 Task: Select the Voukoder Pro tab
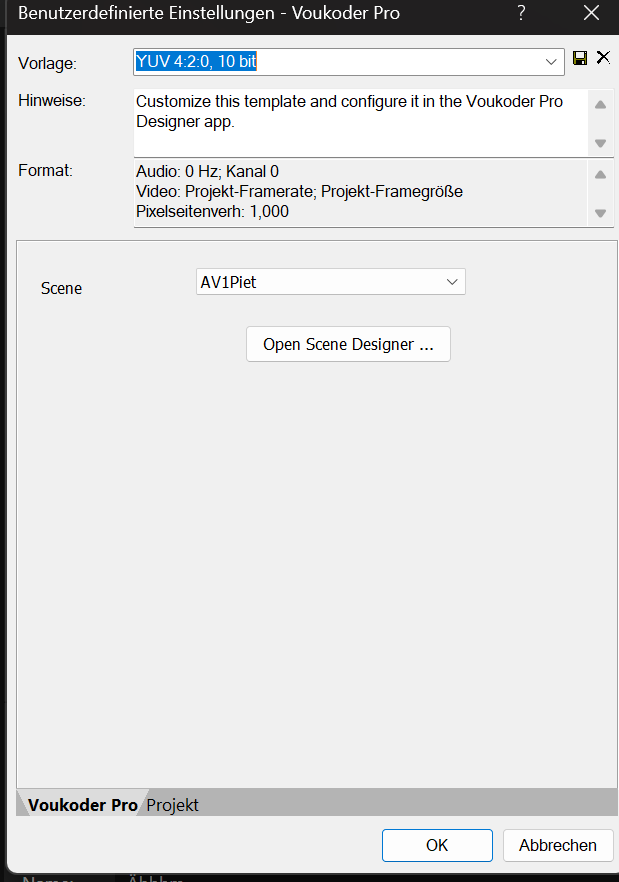point(83,805)
